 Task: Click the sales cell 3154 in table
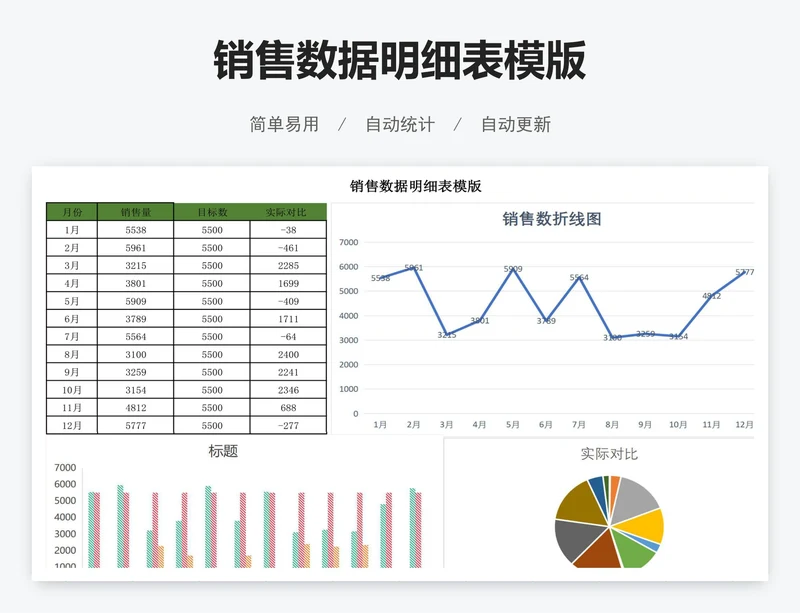point(136,390)
